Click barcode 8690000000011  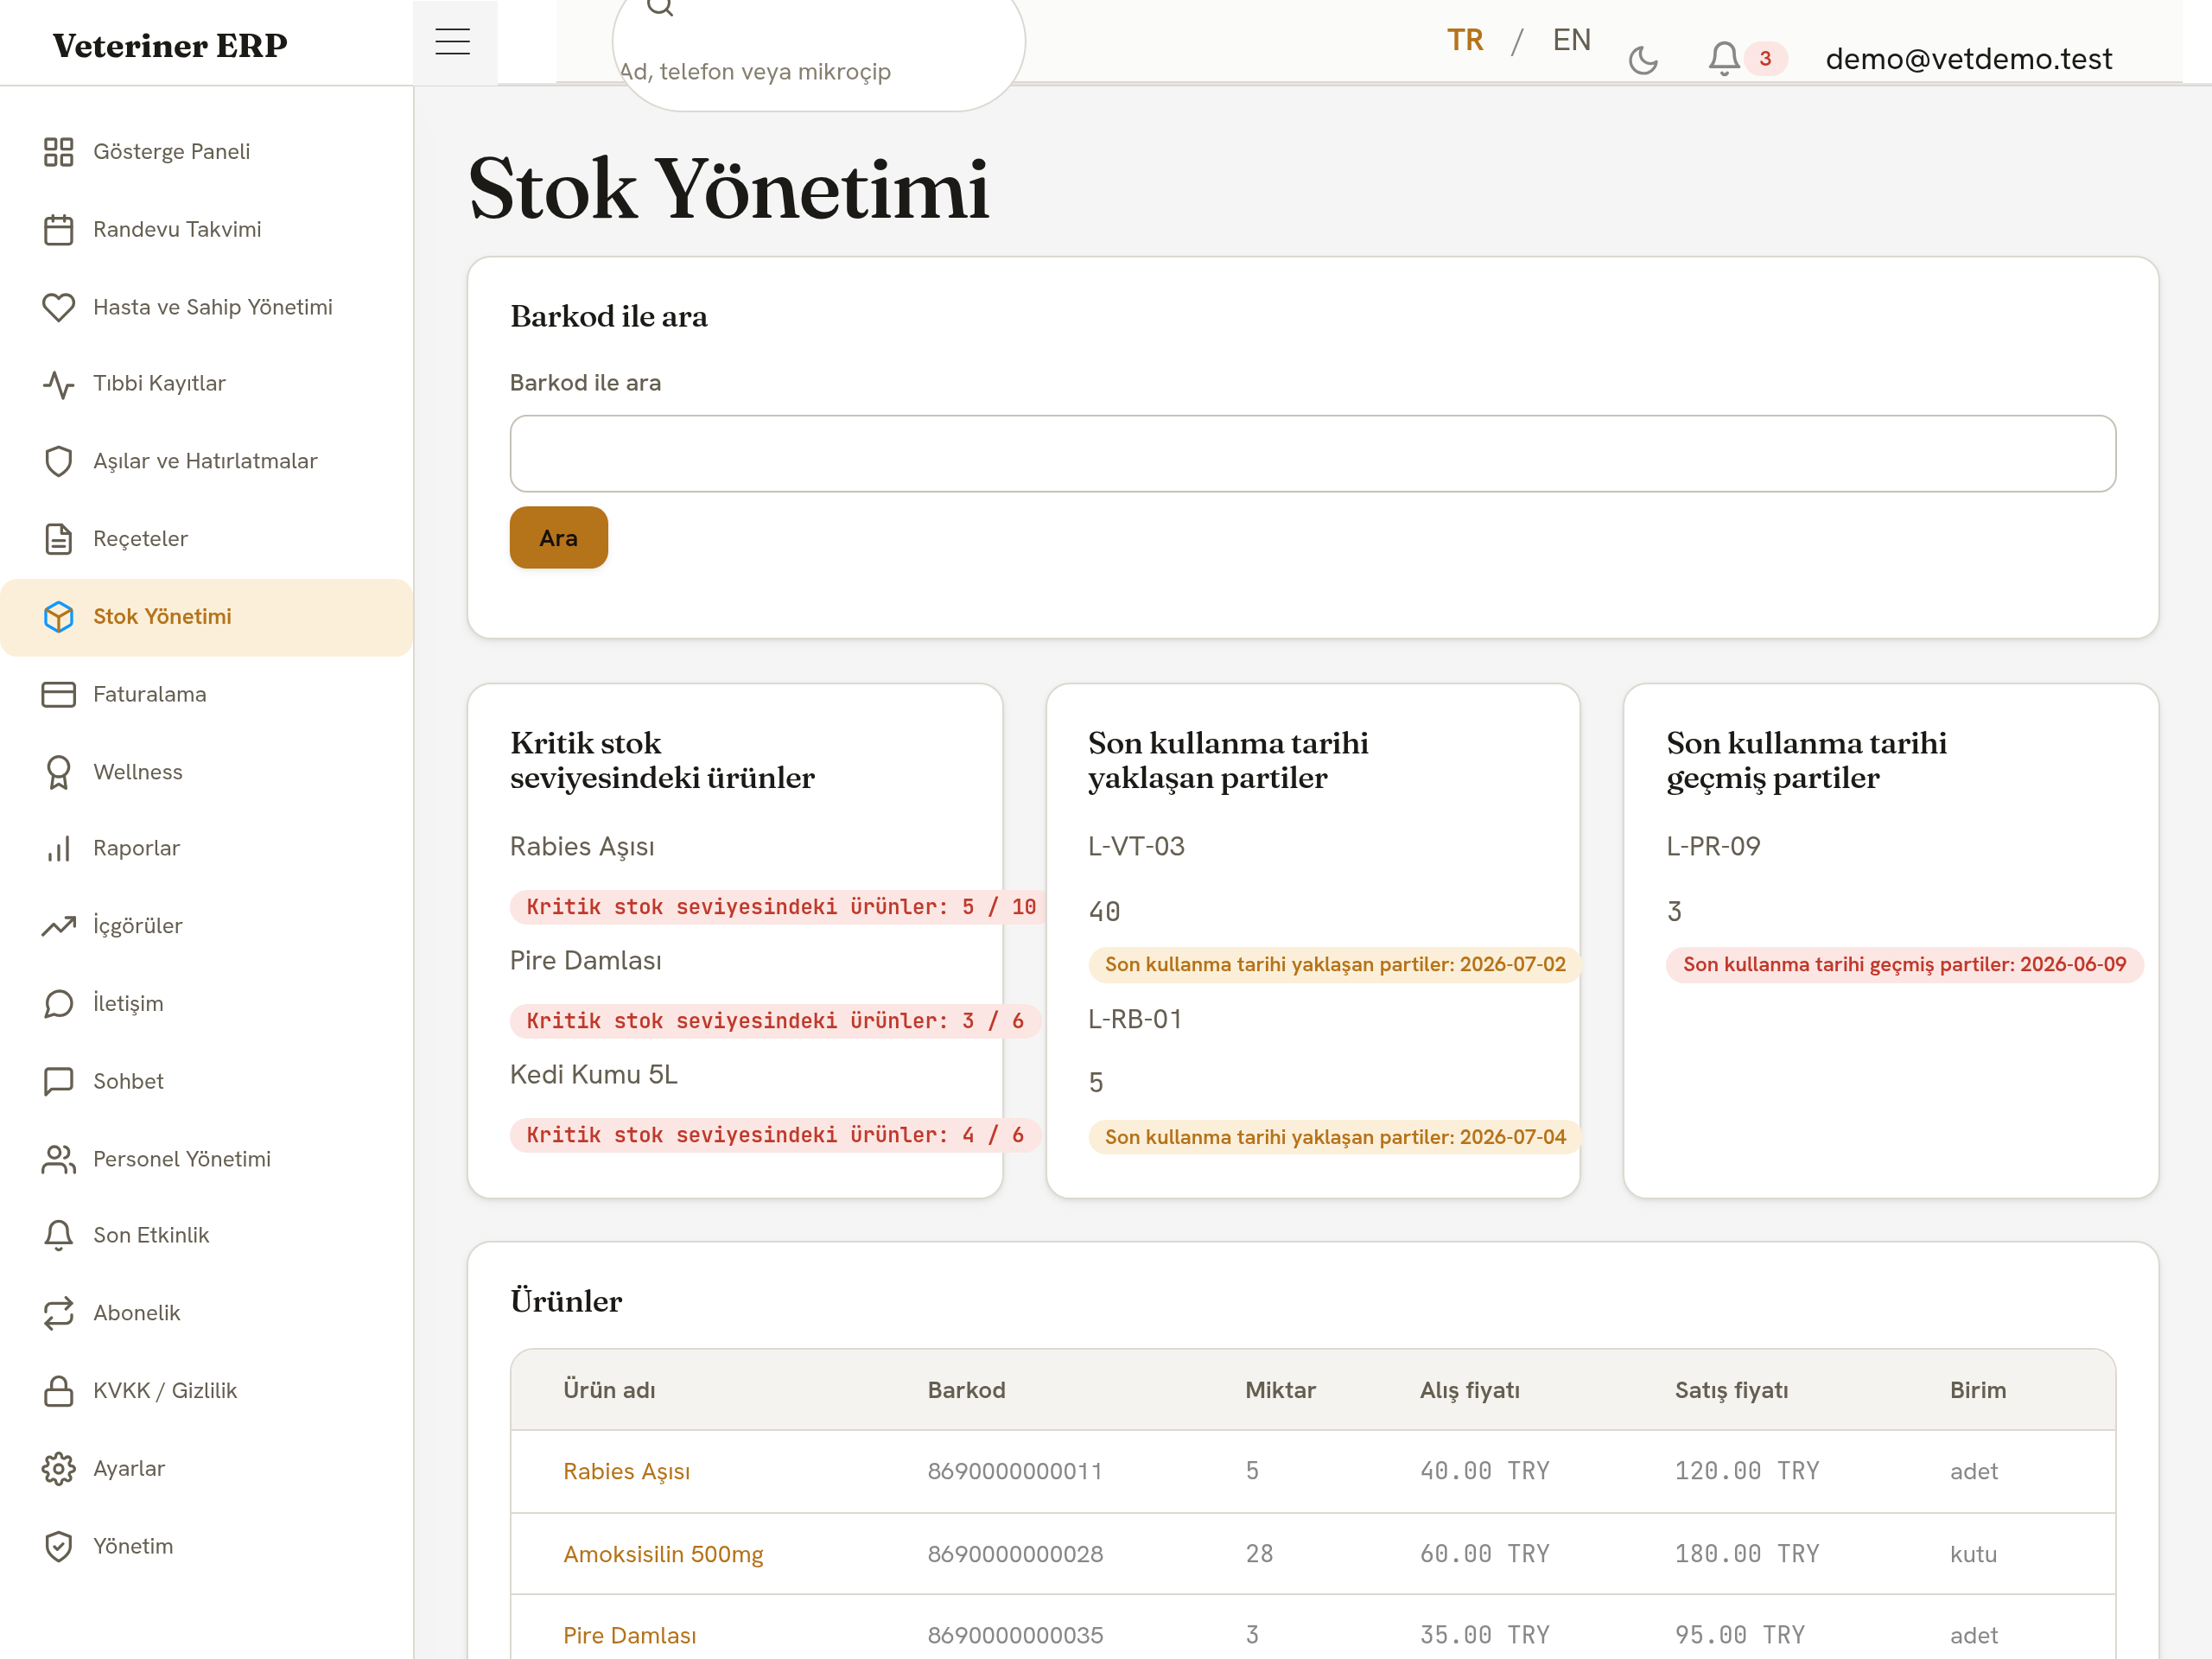[1014, 1471]
